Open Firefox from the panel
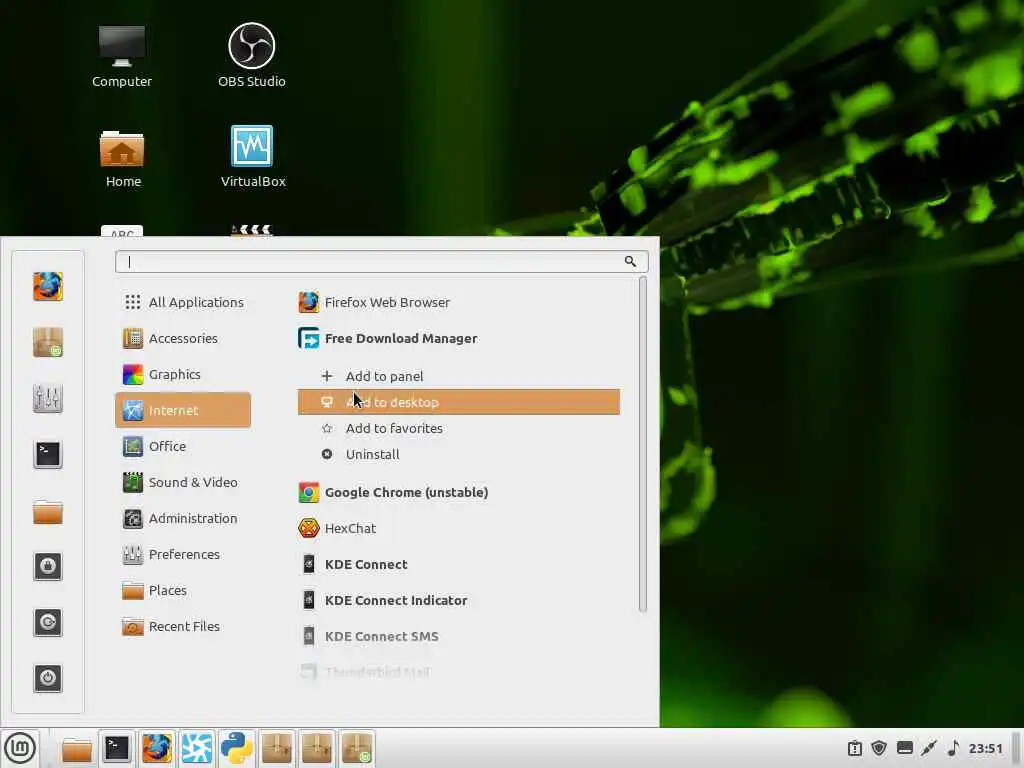The image size is (1024, 768). (x=157, y=748)
